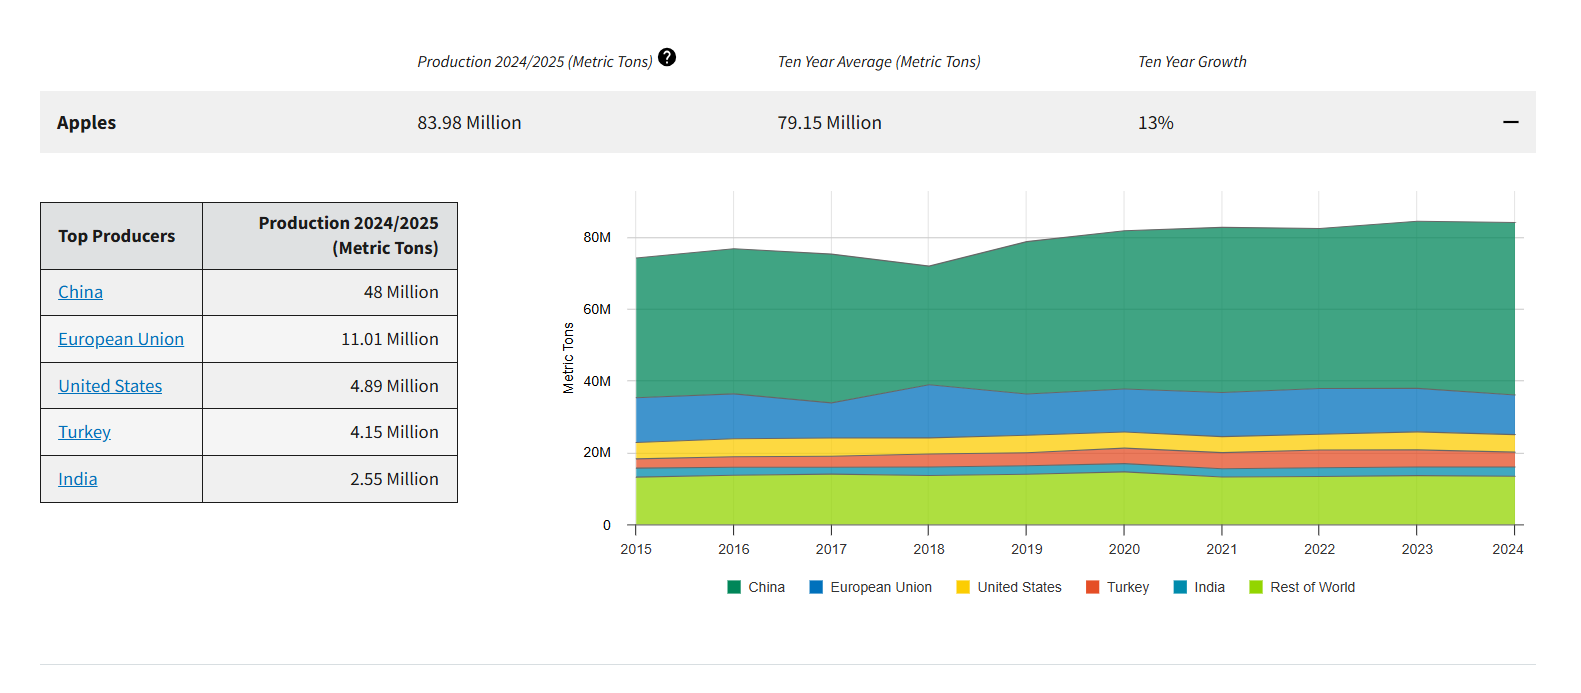The width and height of the screenshot is (1581, 693).
Task: Click the 2020 tick label on x-axis
Action: point(1124,549)
